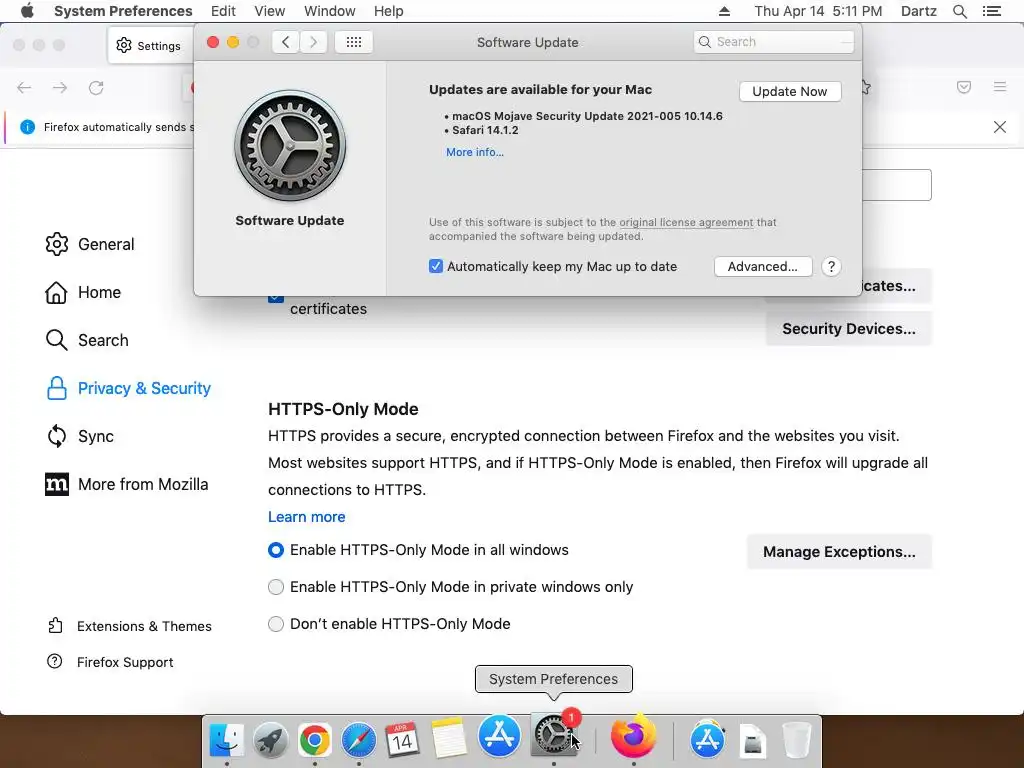The width and height of the screenshot is (1024, 768).
Task: Go forward in System Preferences window
Action: [313, 42]
